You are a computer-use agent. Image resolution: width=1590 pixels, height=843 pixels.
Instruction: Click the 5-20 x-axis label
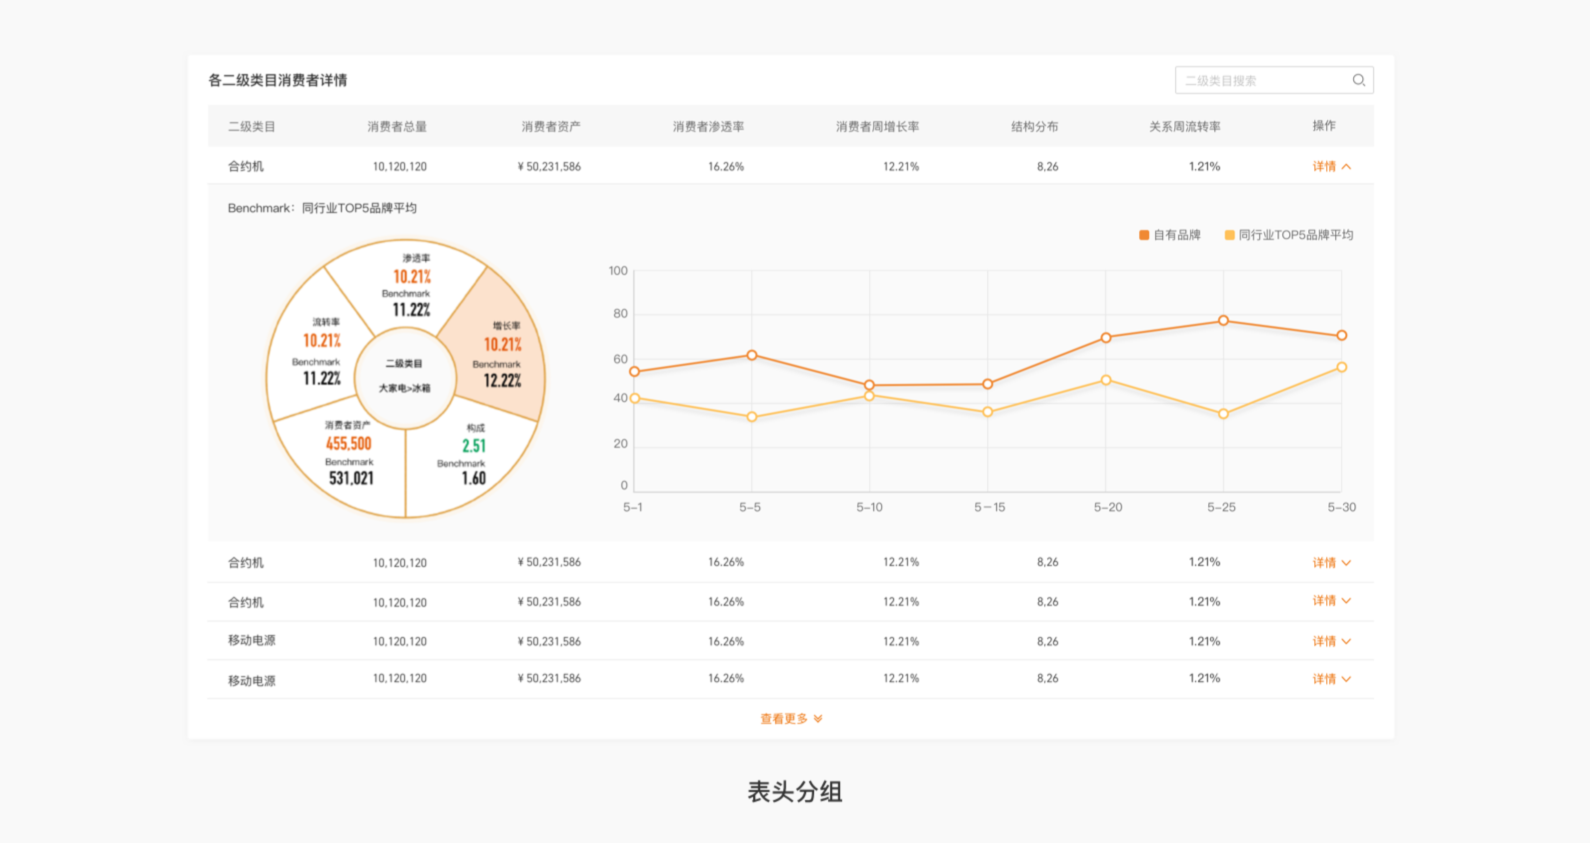click(x=1108, y=508)
